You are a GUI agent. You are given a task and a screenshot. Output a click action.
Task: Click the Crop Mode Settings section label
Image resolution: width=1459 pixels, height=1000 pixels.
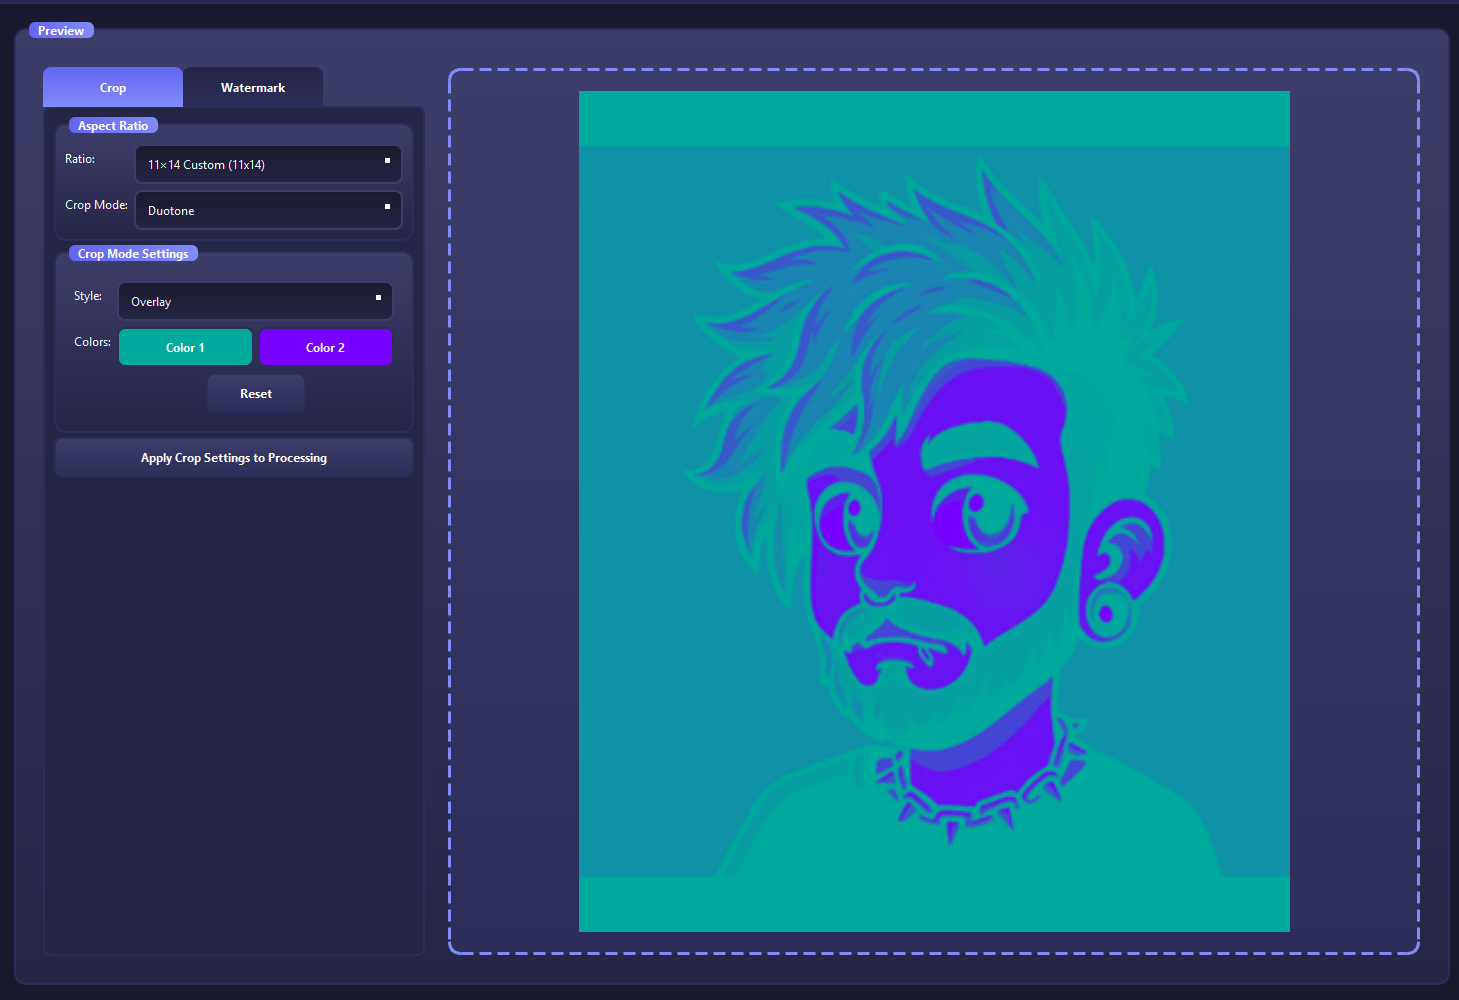pyautogui.click(x=133, y=253)
